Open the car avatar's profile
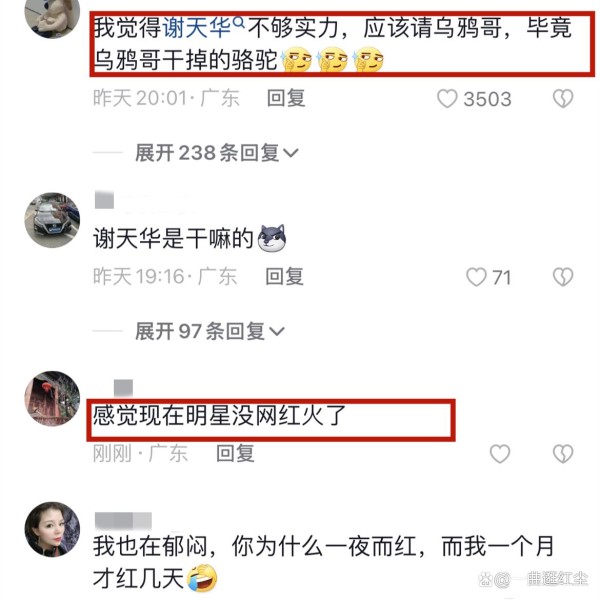Screen dimensions: 600x600 pyautogui.click(x=52, y=220)
